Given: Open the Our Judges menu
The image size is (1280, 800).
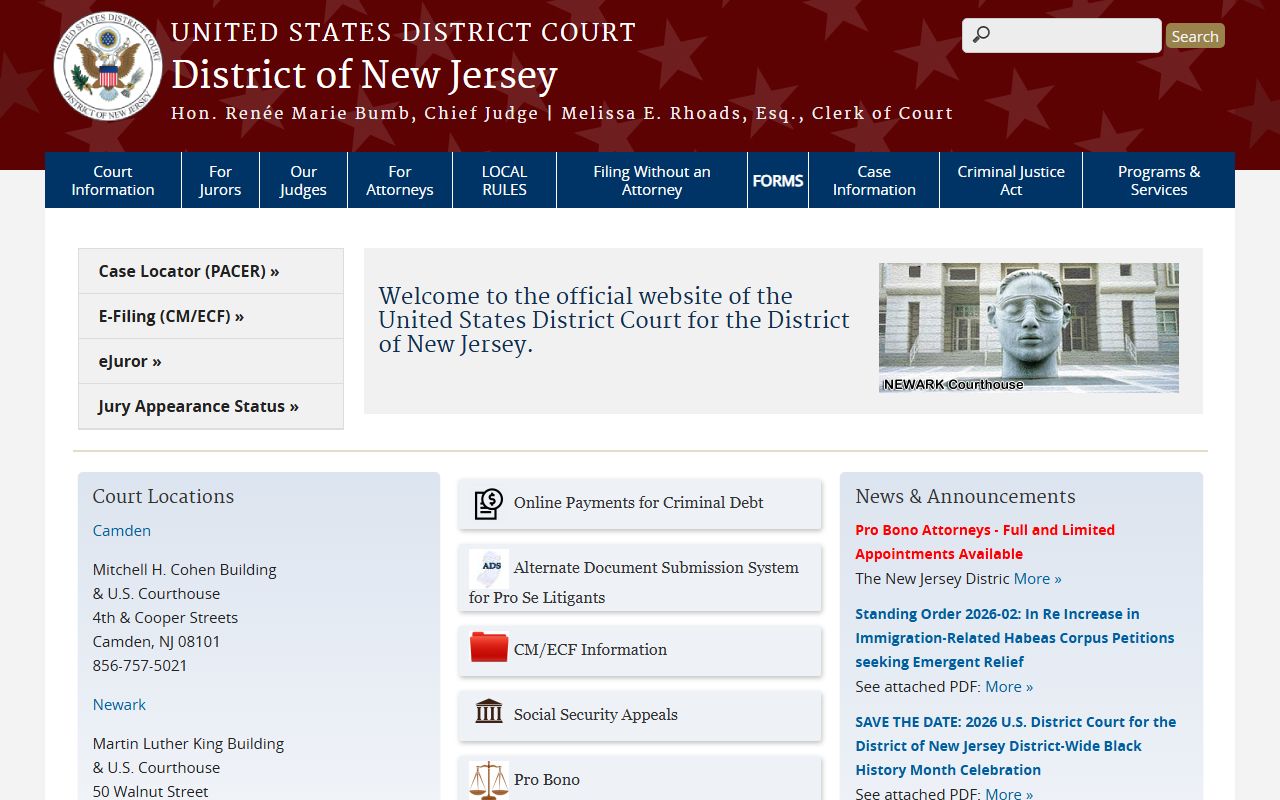Looking at the screenshot, I should pos(303,180).
